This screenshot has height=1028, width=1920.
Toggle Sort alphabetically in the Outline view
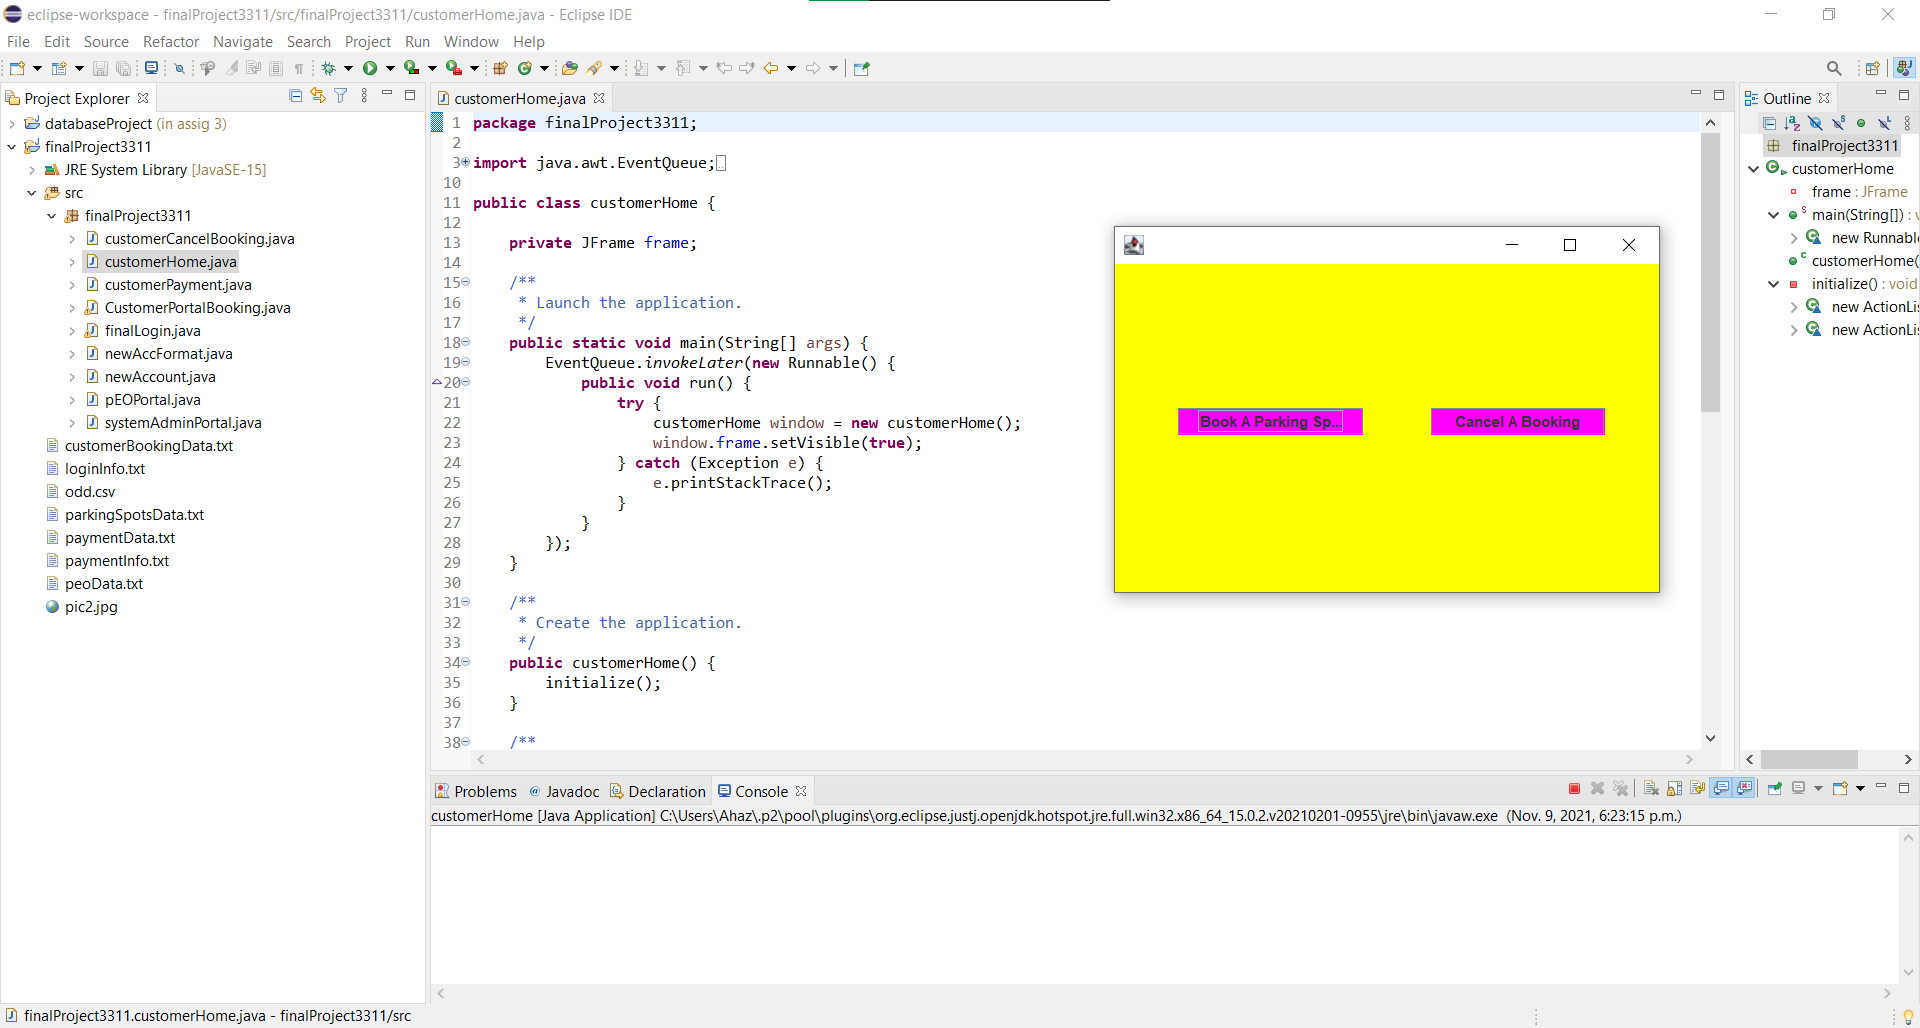click(1791, 122)
